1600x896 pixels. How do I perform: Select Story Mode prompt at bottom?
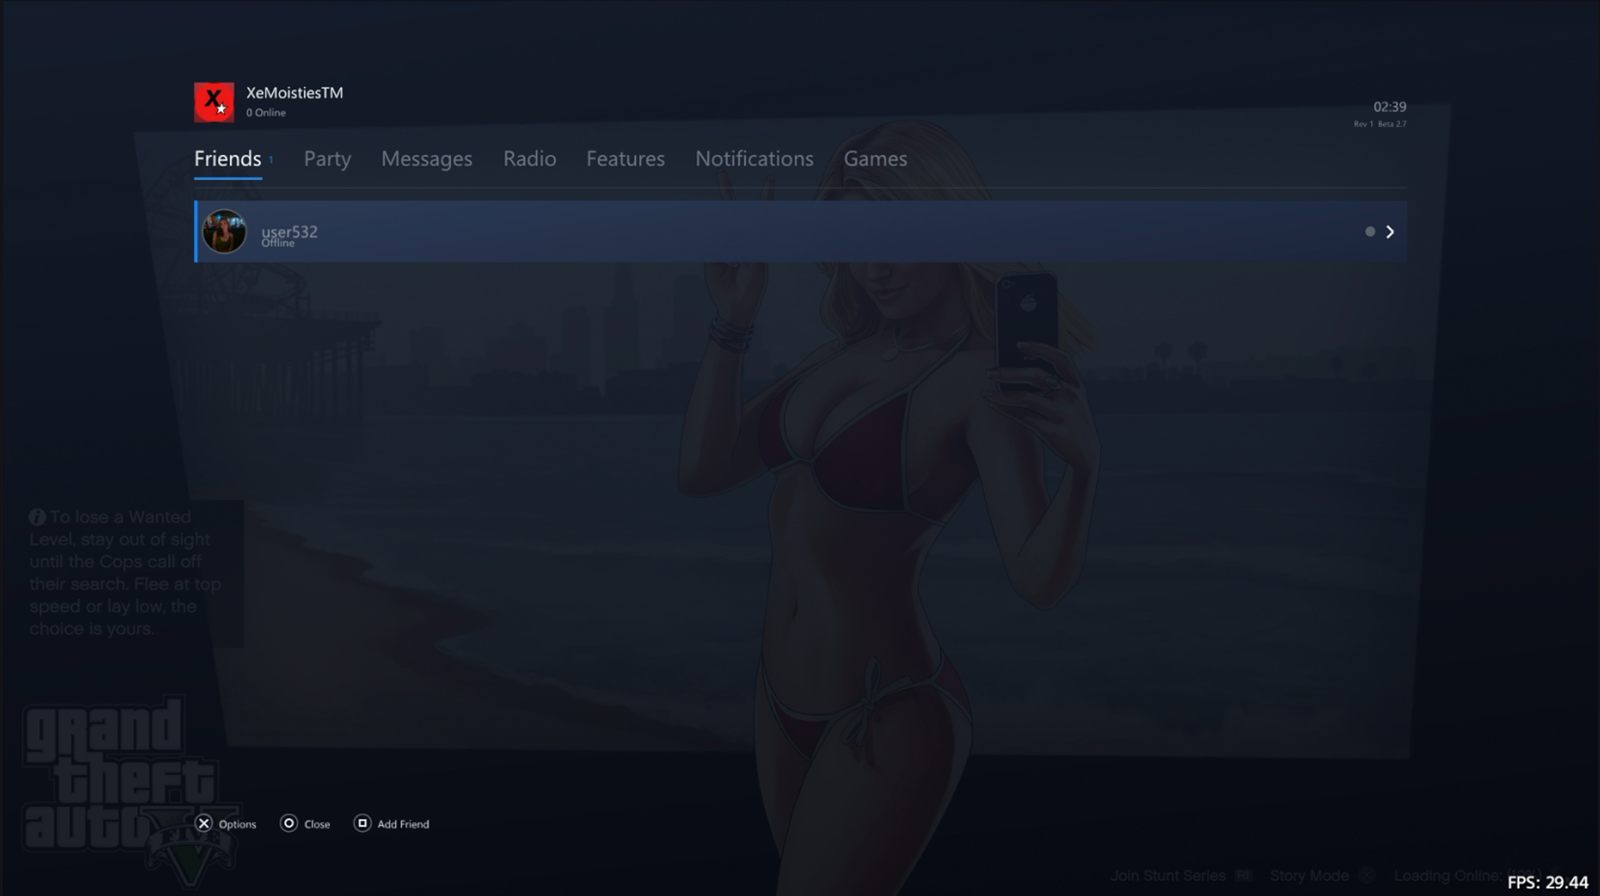pyautogui.click(x=1309, y=876)
